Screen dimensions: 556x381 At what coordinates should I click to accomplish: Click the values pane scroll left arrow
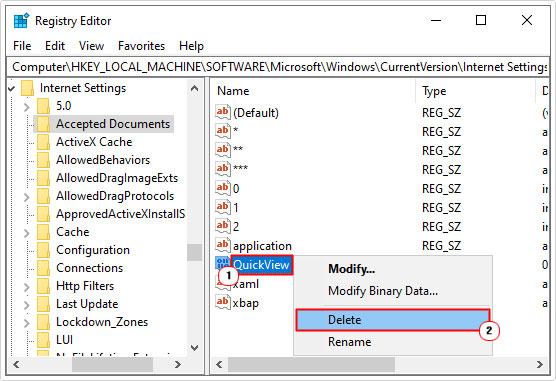pyautogui.click(x=219, y=364)
